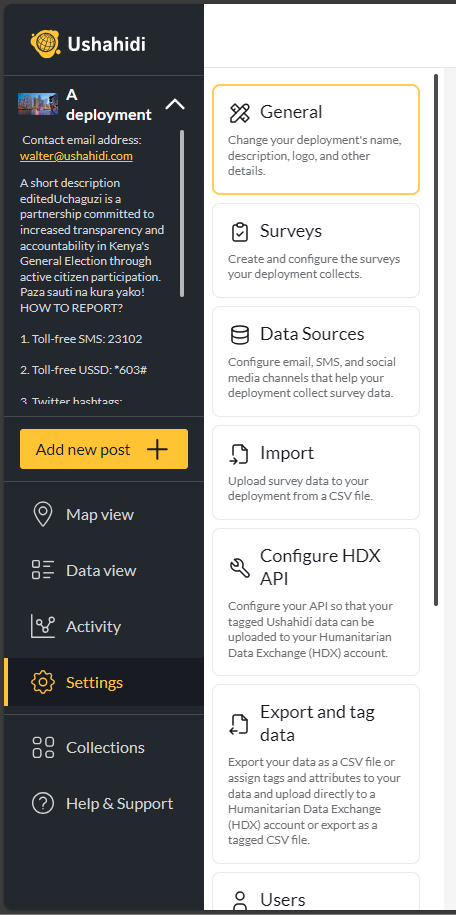Click the Ushahidi brand name text
Viewport: 456px width, 915px height.
coord(106,44)
